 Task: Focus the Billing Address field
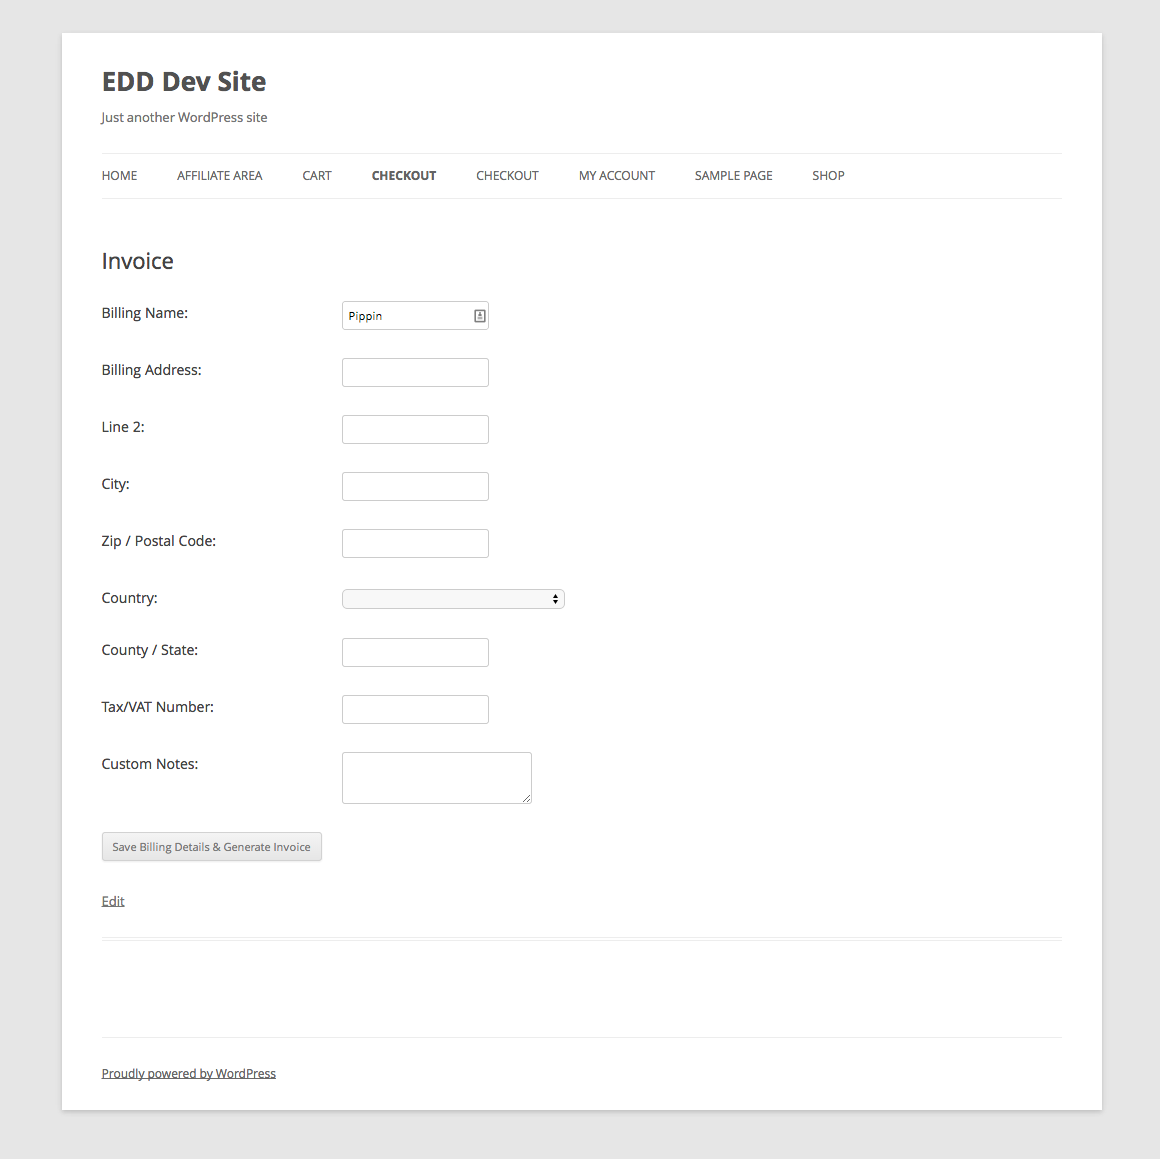click(415, 373)
